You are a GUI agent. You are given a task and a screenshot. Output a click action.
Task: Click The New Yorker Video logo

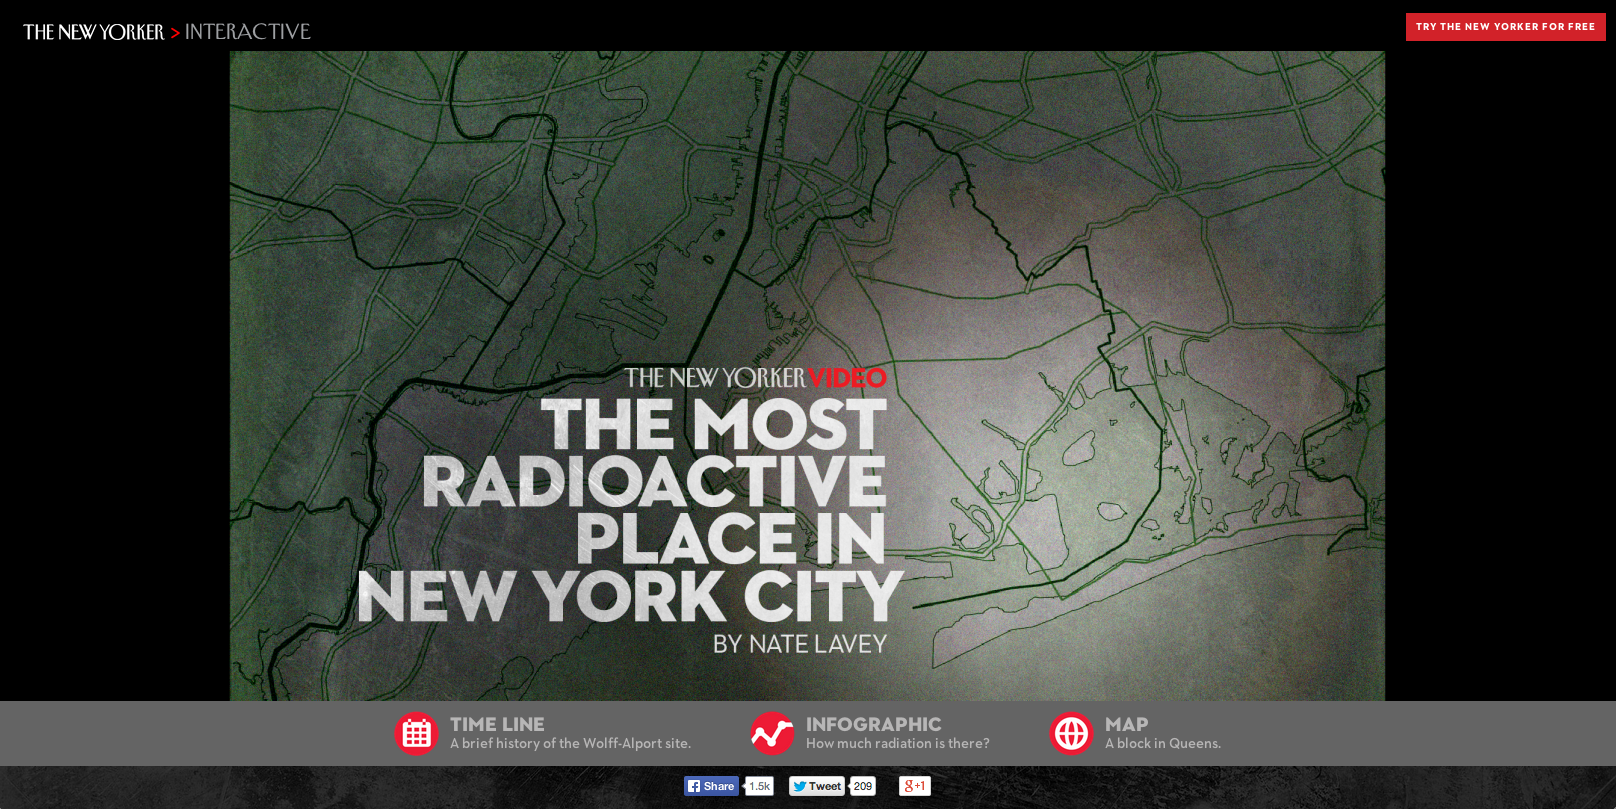755,378
